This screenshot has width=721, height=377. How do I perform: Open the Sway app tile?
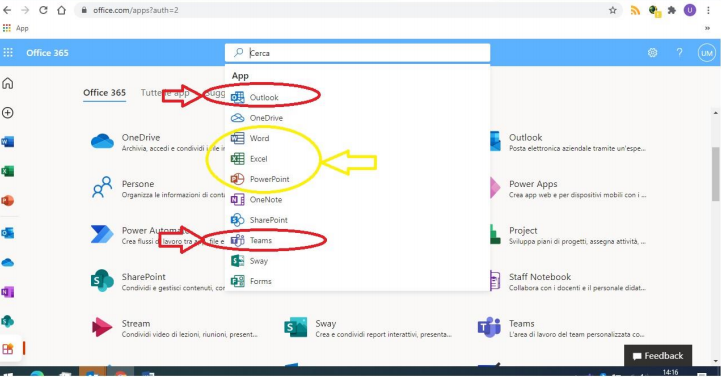point(368,328)
